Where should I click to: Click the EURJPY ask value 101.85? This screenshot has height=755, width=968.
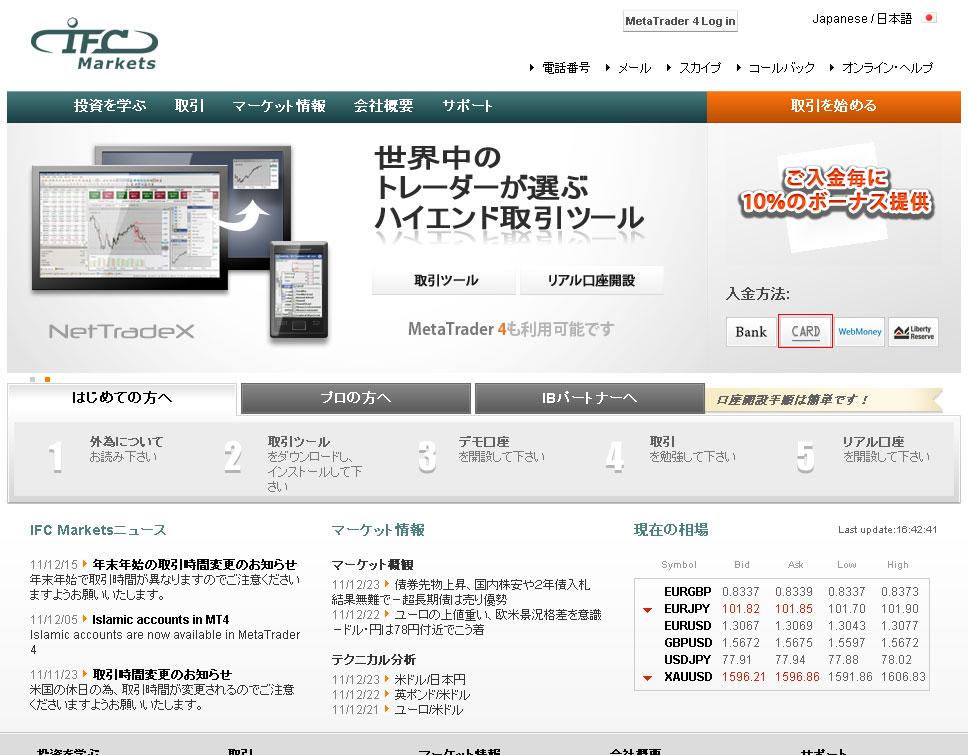click(x=794, y=609)
